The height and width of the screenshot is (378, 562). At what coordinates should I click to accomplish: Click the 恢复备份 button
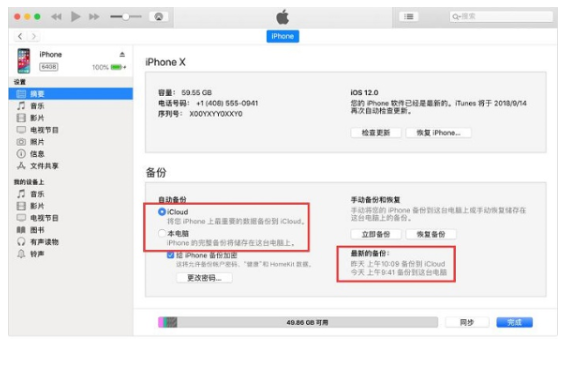[x=431, y=234]
